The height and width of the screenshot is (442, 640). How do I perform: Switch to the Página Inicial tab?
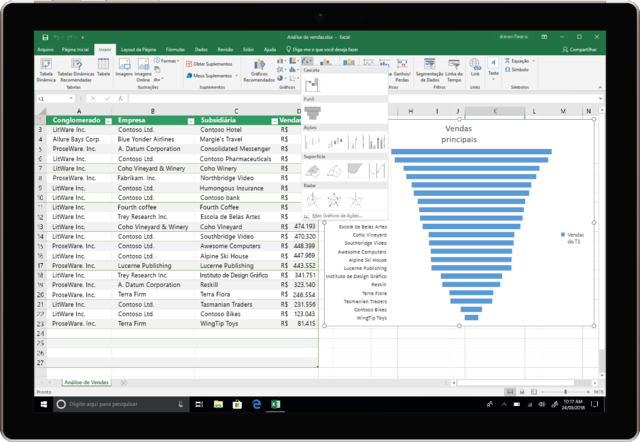[x=75, y=49]
